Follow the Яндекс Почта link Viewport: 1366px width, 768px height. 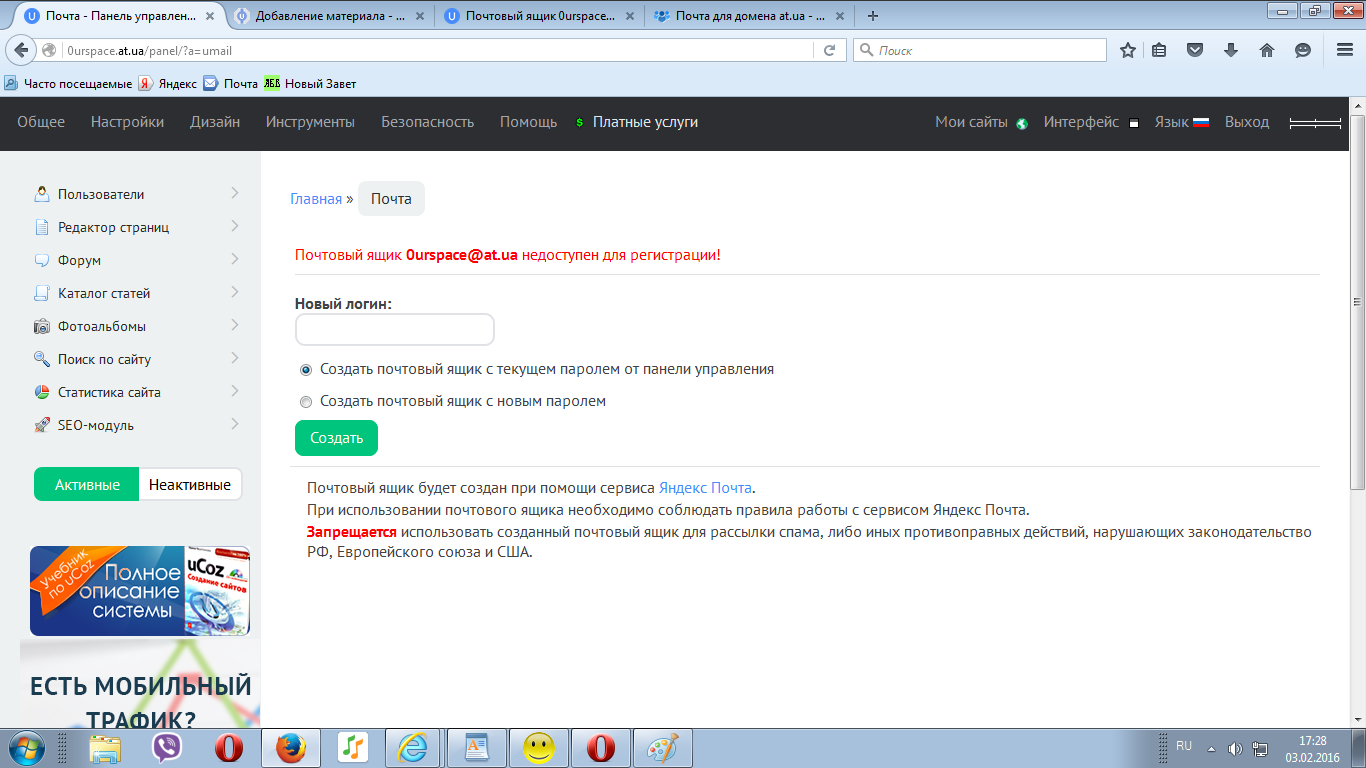[704, 488]
